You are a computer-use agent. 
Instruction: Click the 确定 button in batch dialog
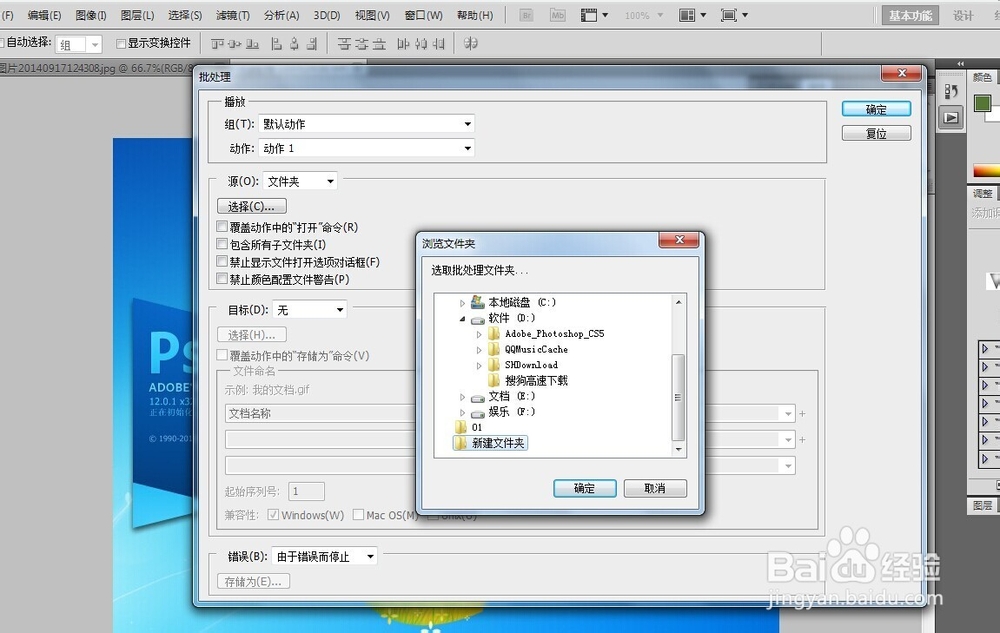point(876,109)
